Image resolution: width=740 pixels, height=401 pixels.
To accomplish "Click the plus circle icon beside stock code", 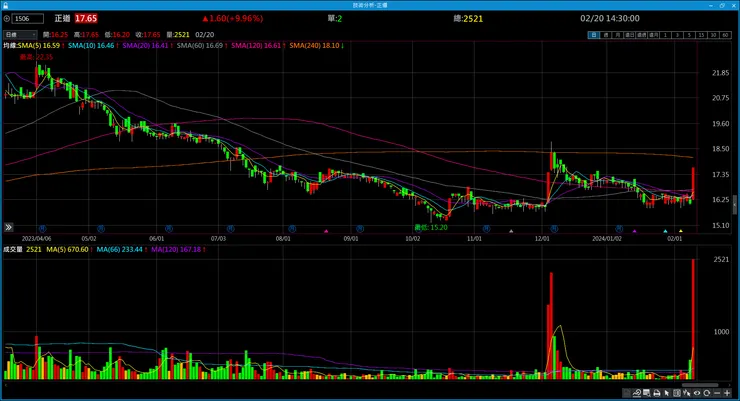I will [x=7, y=18].
